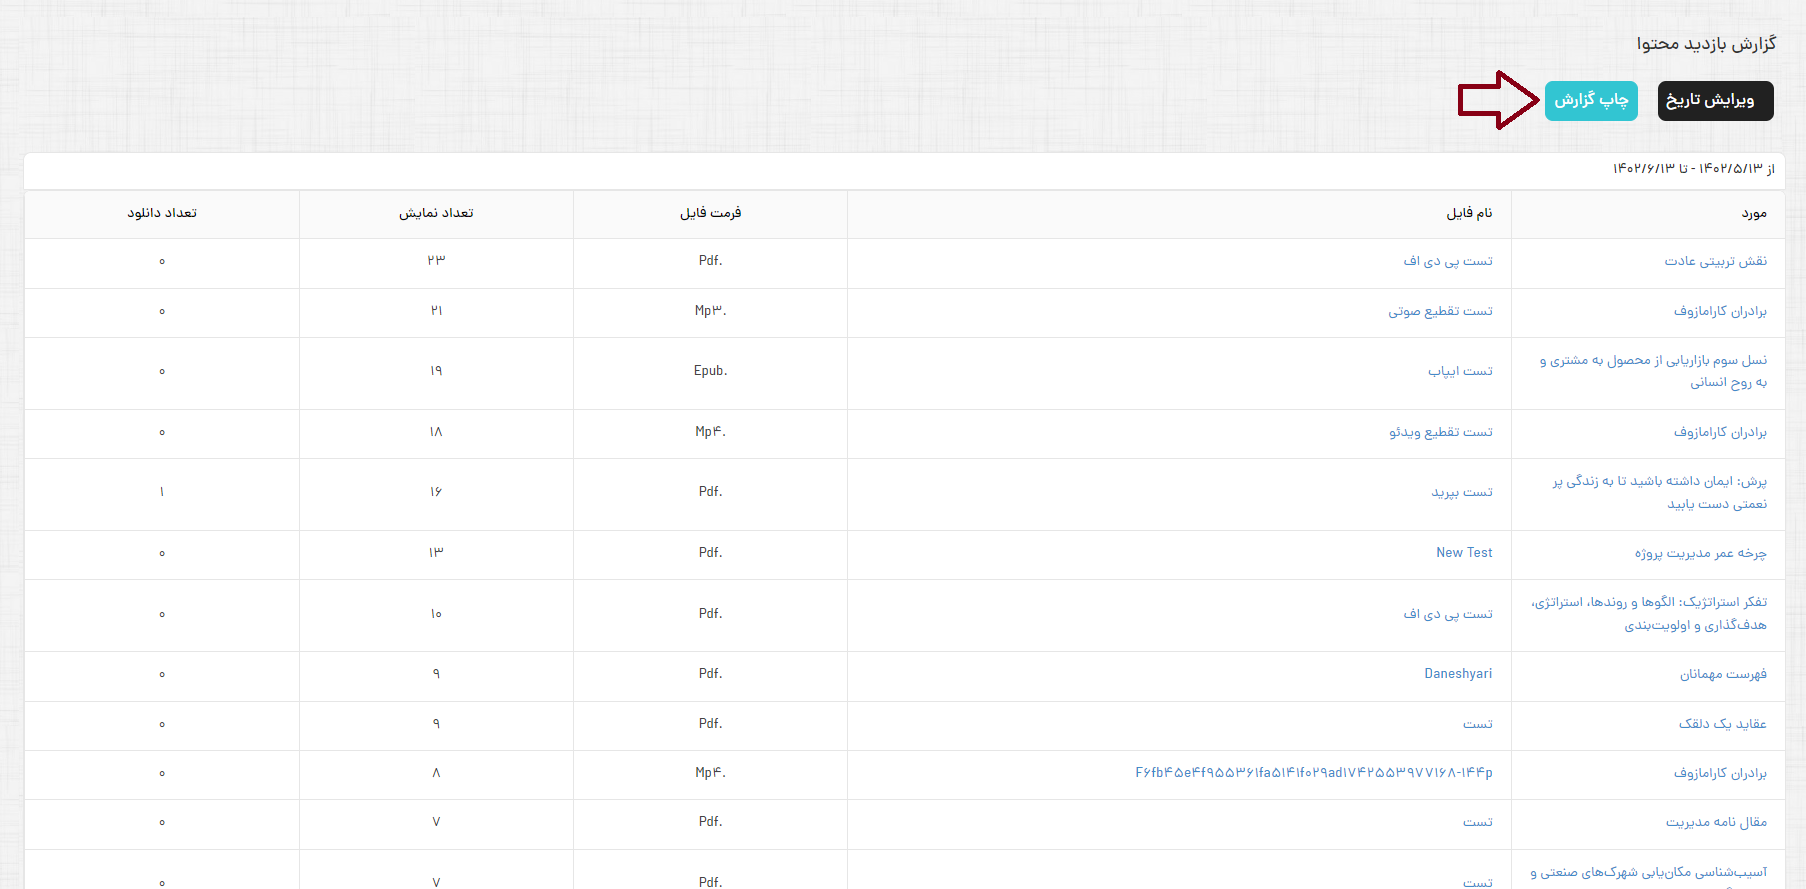Viewport: 1806px width, 889px height.
Task: Click the long hash-named Mp4 file link
Action: pyautogui.click(x=1313, y=773)
